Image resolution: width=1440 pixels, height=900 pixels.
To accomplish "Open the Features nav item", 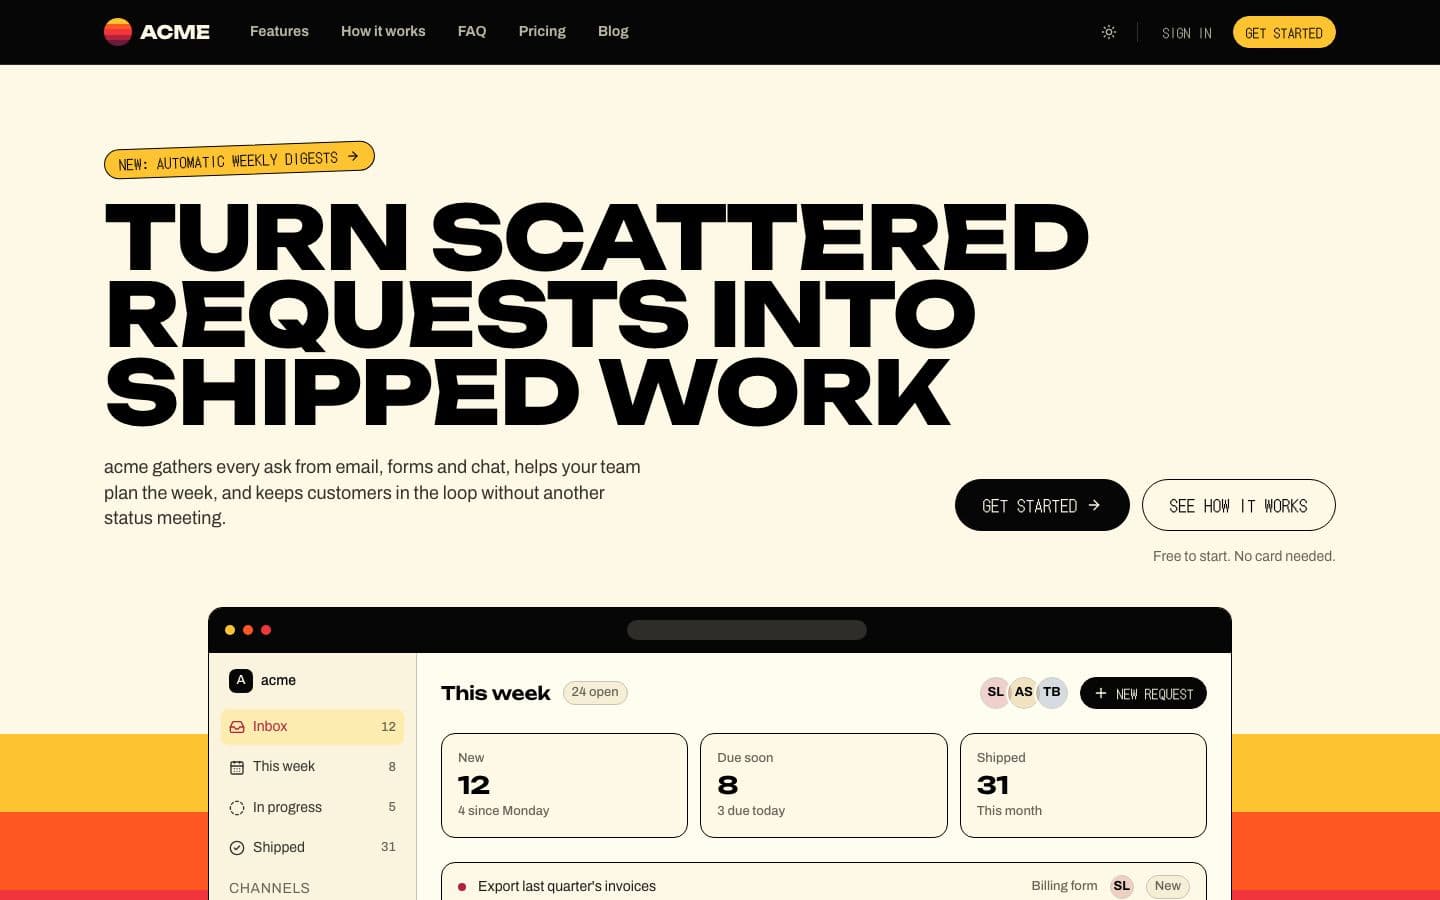I will click(279, 31).
